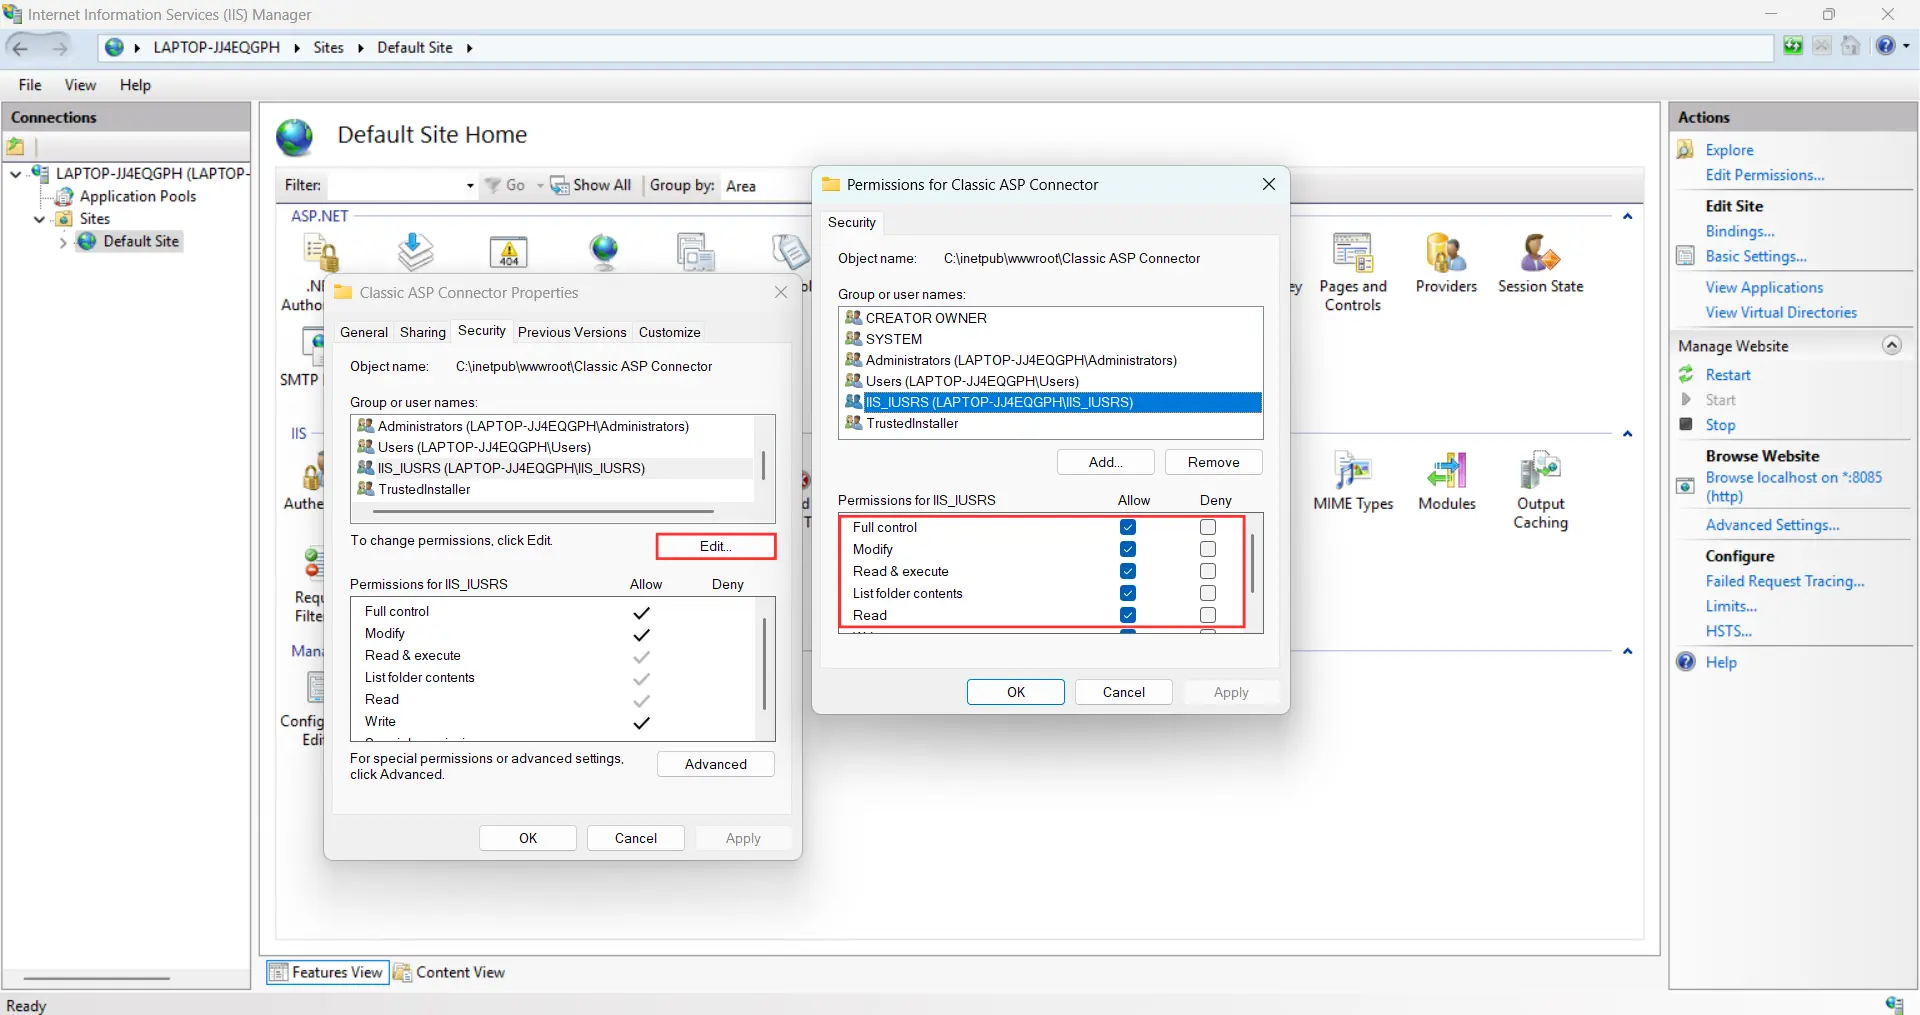Click the help toolbar icon at top right
This screenshot has height=1015, width=1920.
(1886, 46)
